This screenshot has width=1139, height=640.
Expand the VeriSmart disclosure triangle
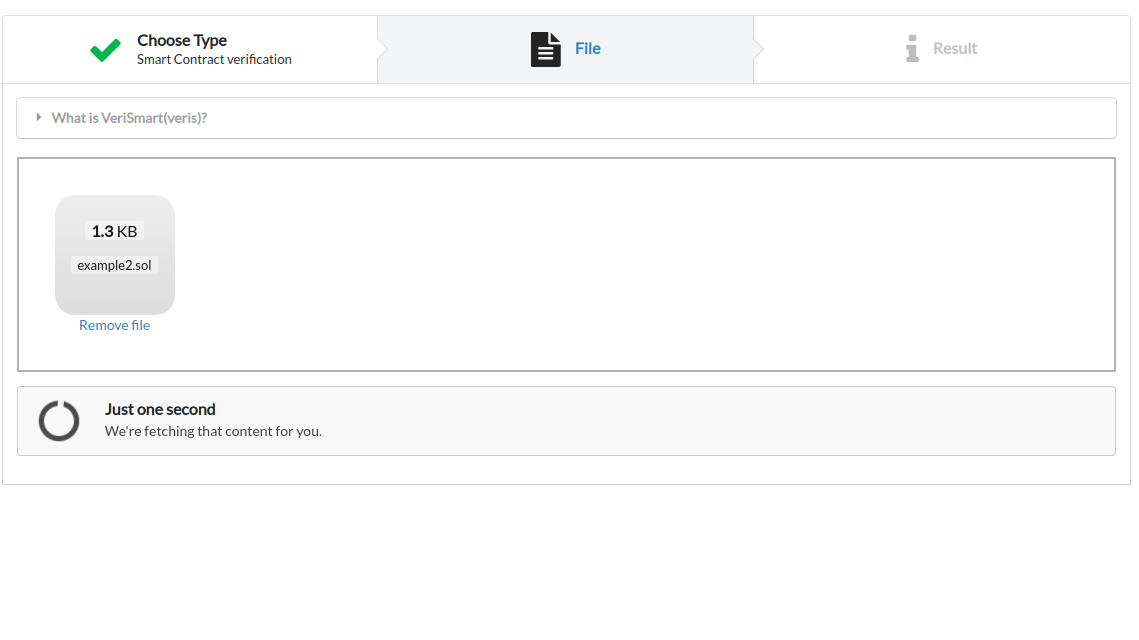39,117
